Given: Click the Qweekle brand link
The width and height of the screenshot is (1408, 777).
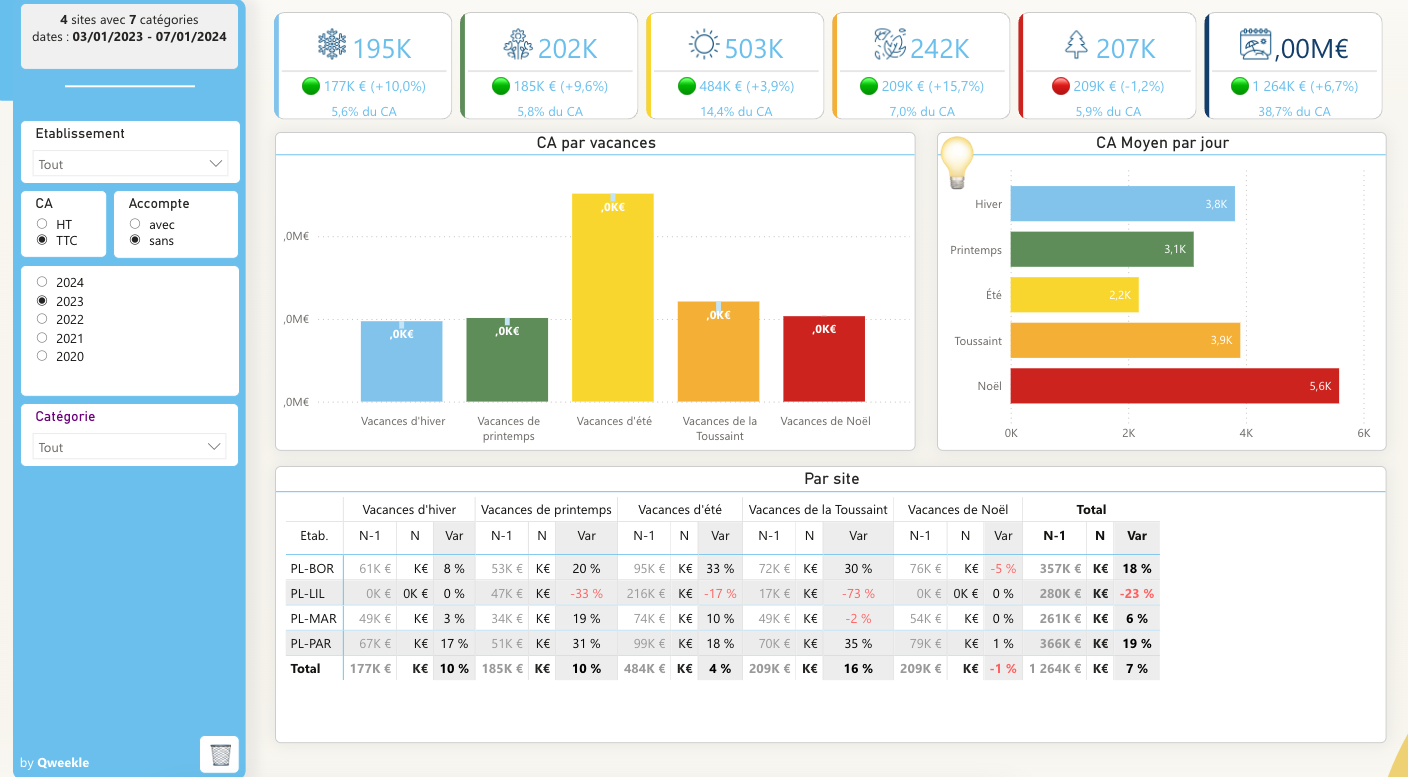Looking at the screenshot, I should [63, 763].
